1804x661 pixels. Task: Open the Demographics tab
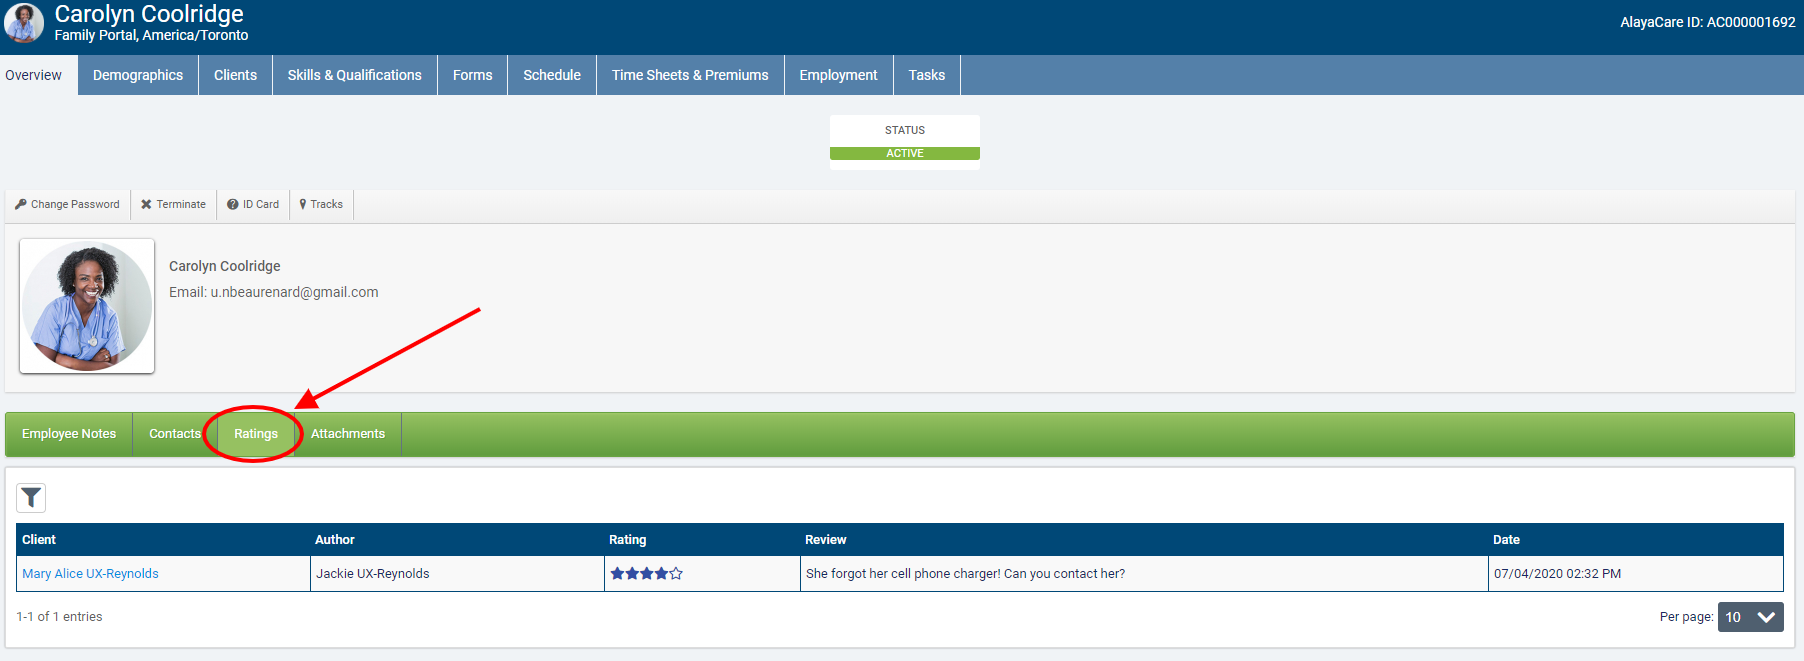138,75
